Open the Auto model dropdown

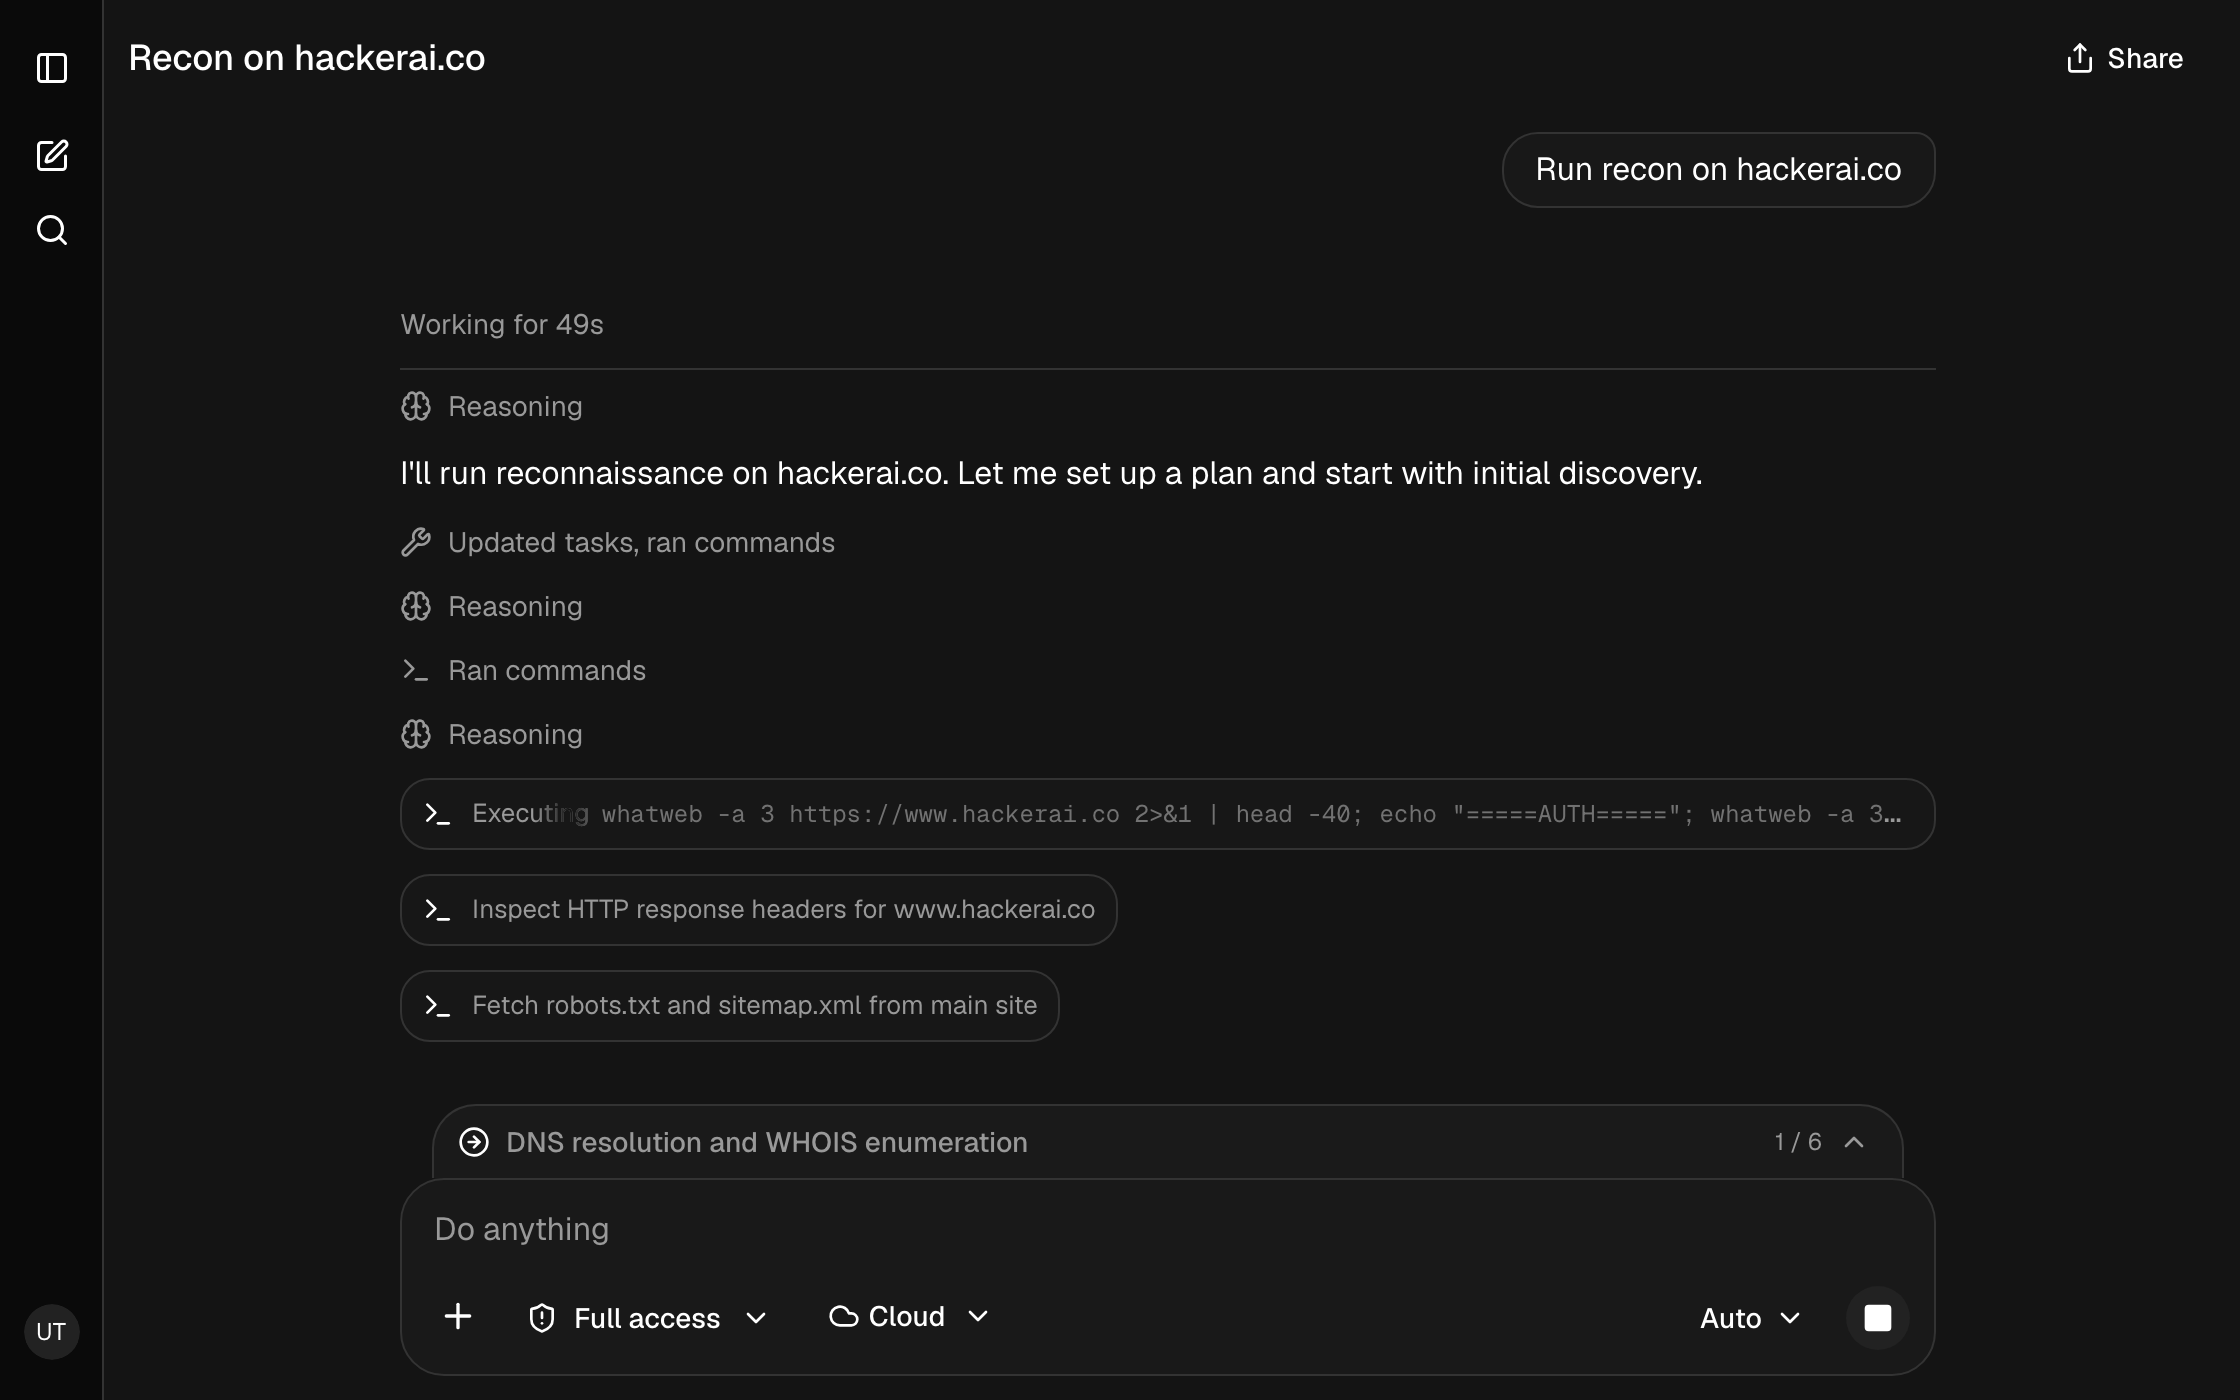(1750, 1318)
